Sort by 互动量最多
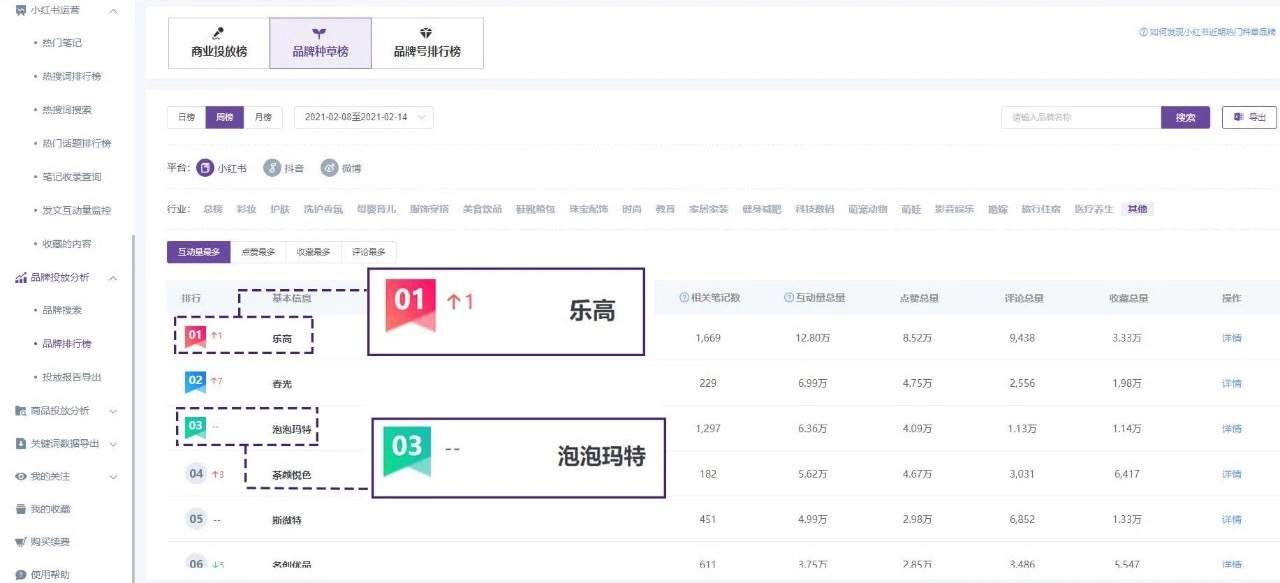The image size is (1280, 583). 199,253
